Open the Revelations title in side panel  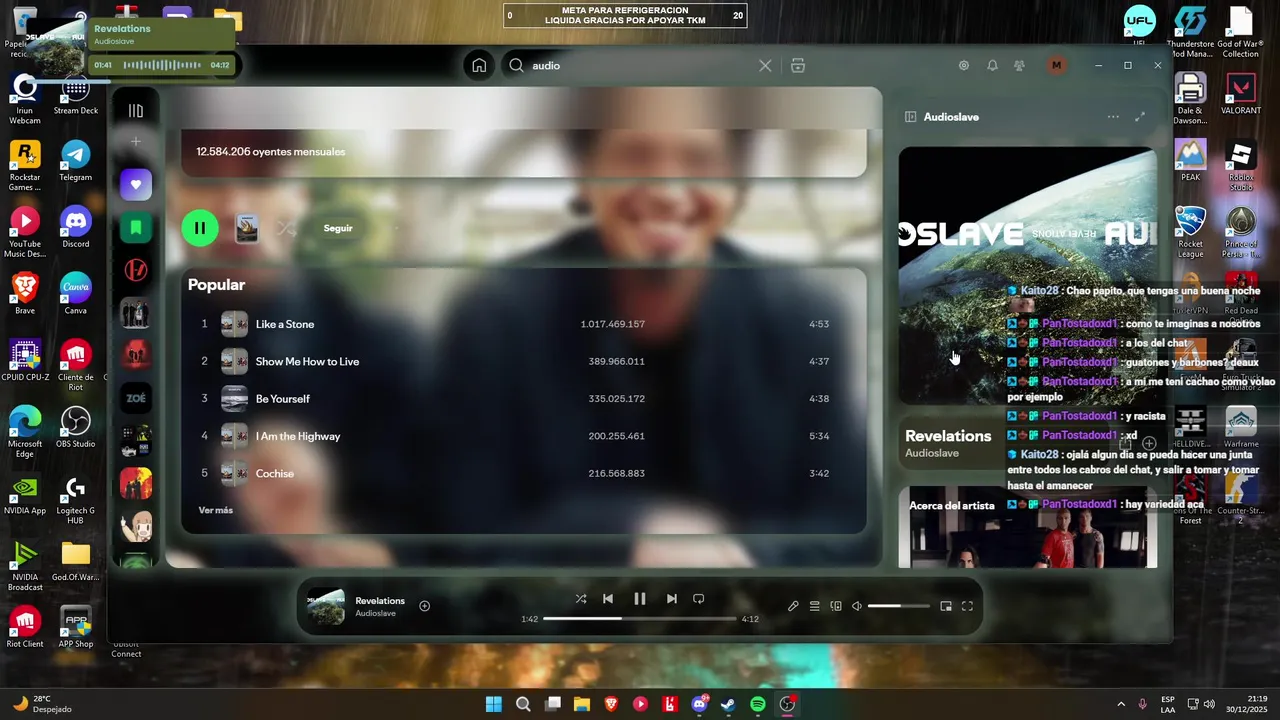[948, 436]
